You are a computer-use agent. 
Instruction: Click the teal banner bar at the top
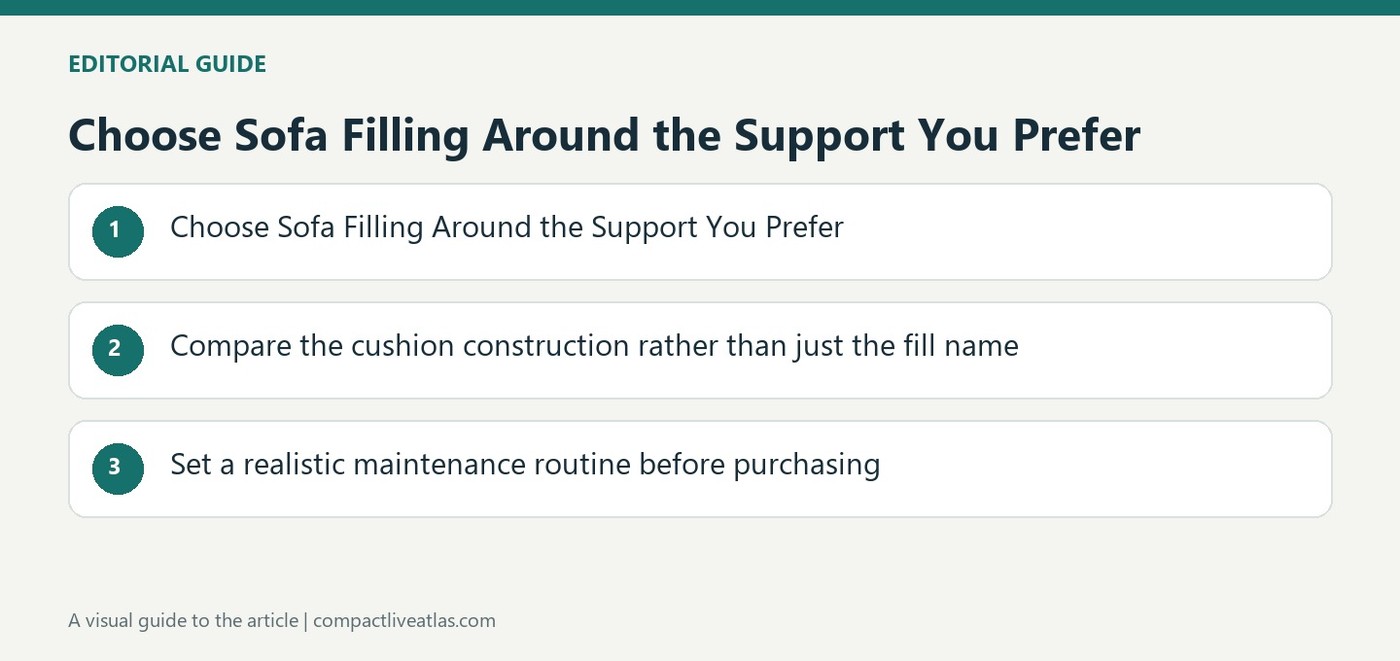pos(700,7)
